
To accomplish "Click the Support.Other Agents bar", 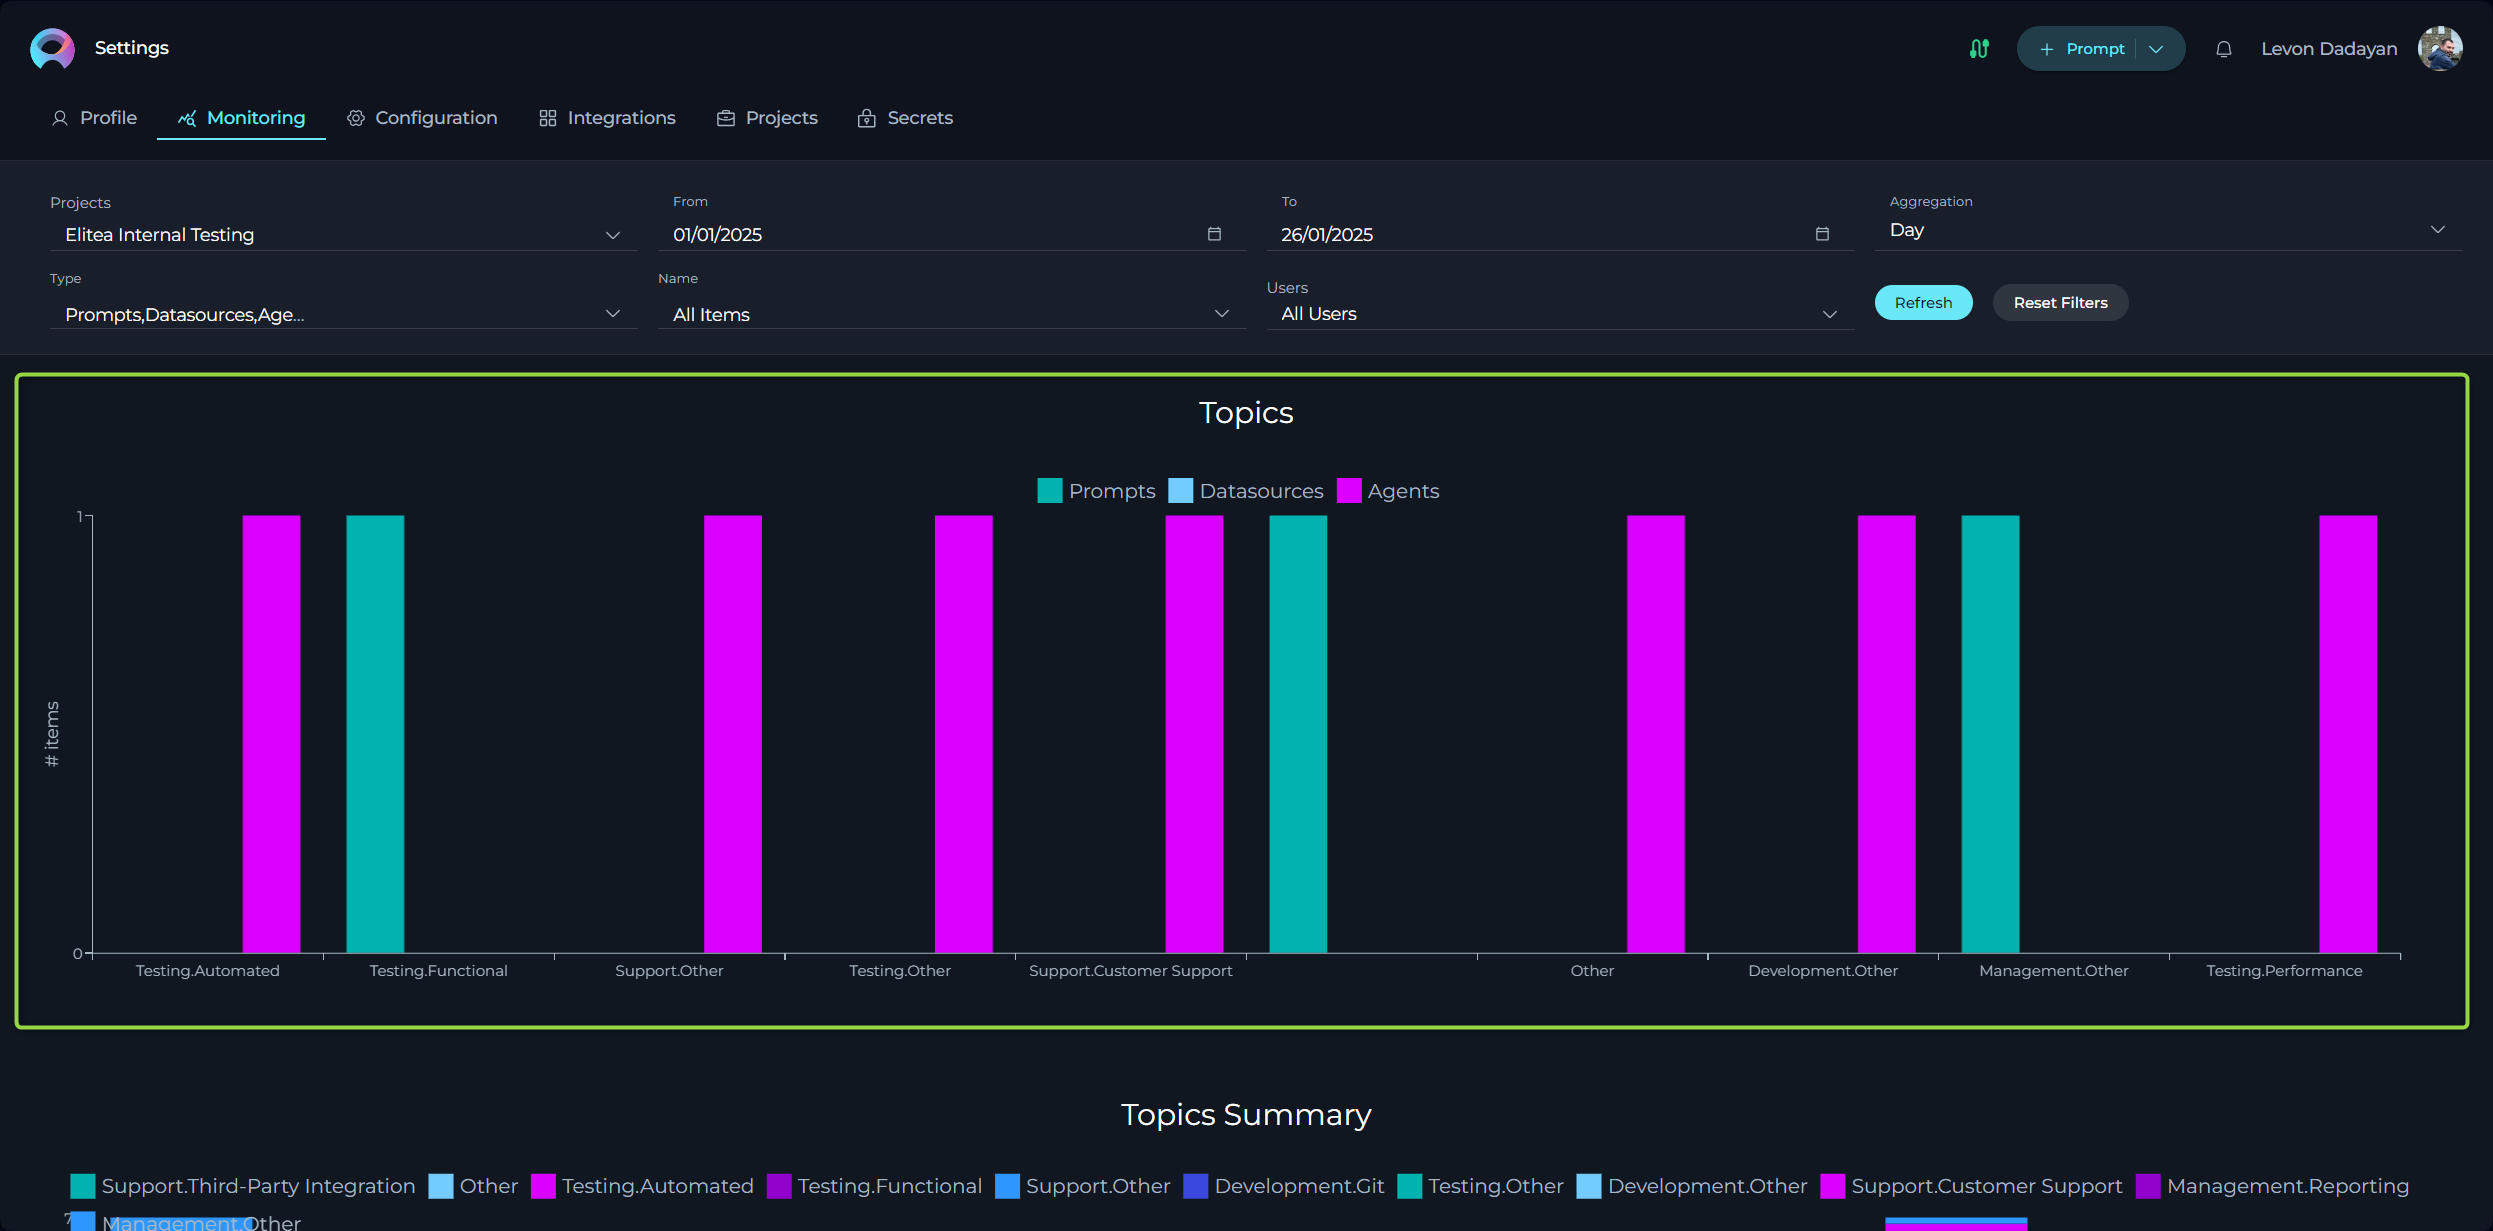I will pos(733,734).
